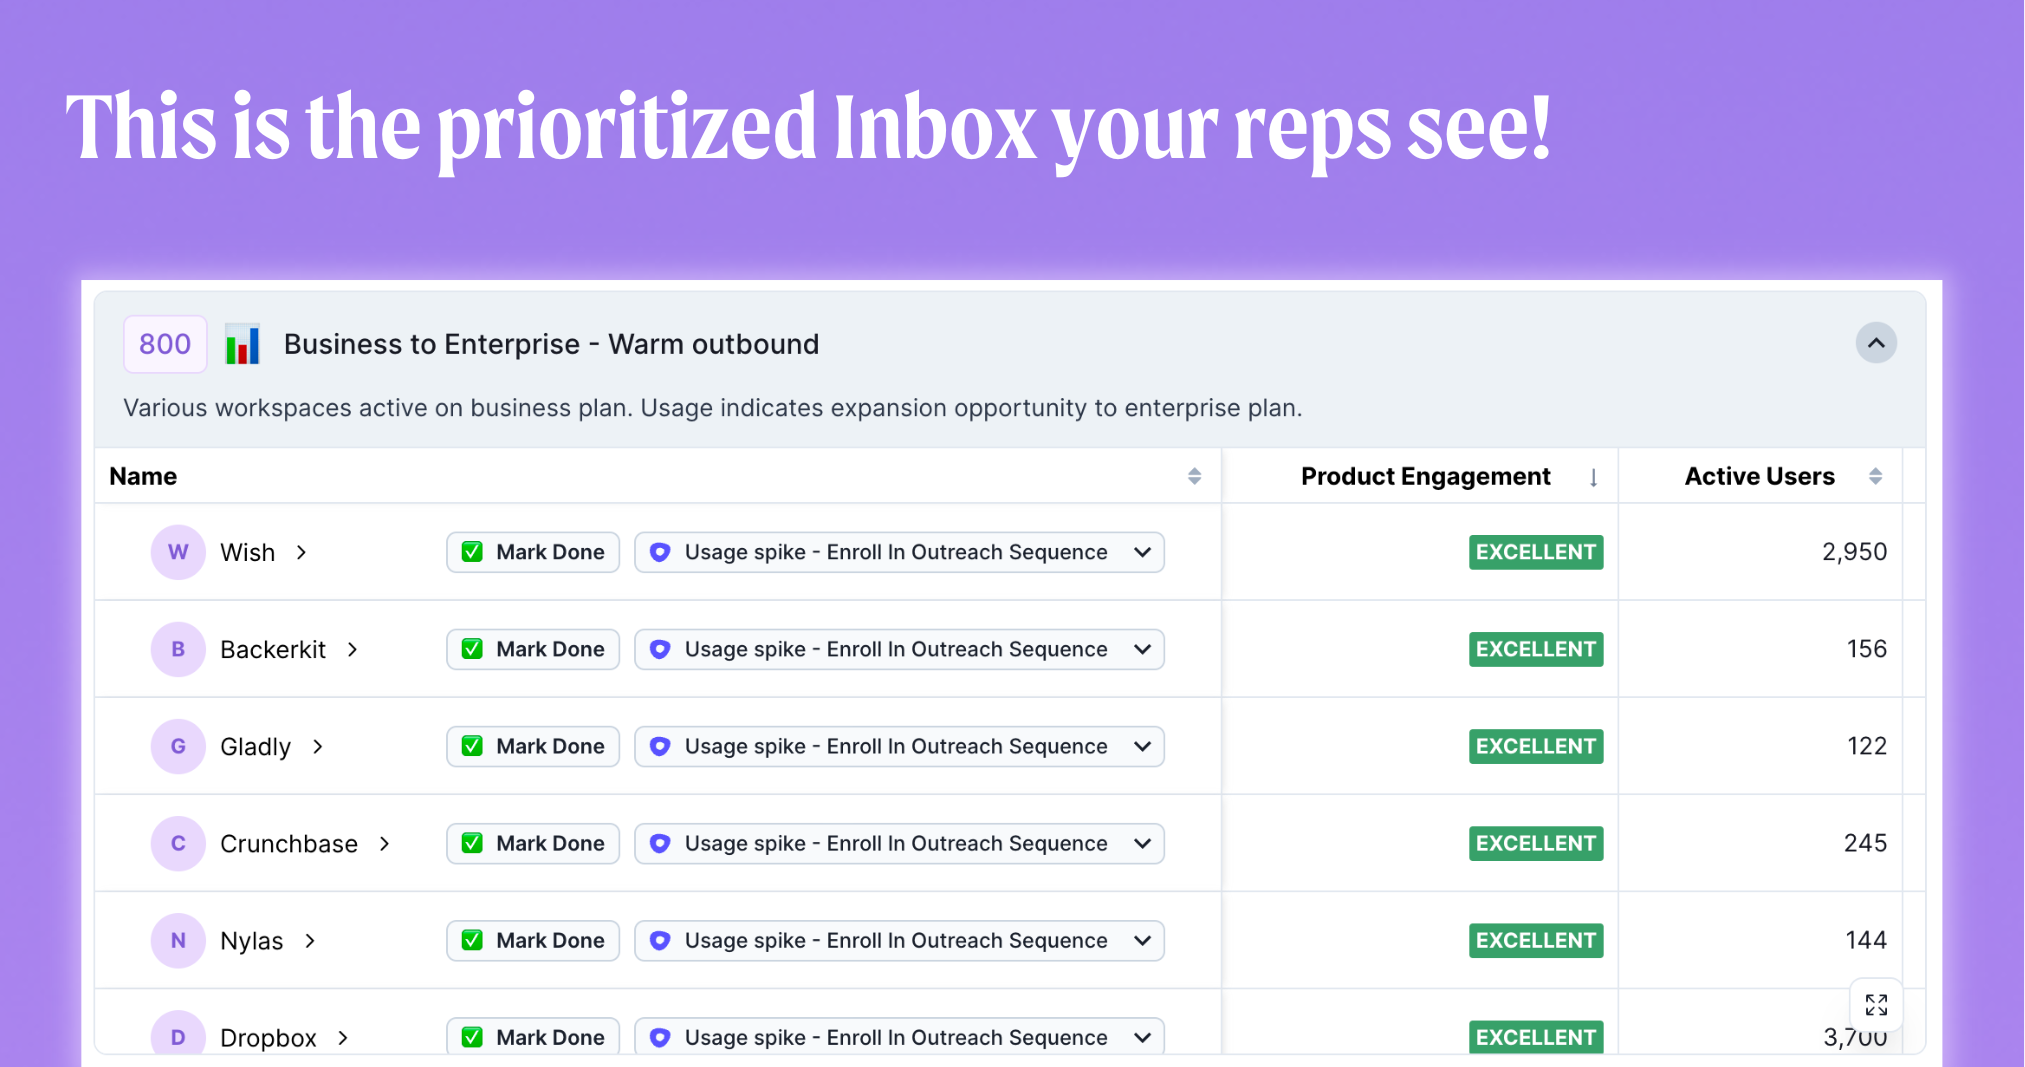2025x1067 pixels.
Task: Mark Gladly as done
Action: pos(533,746)
